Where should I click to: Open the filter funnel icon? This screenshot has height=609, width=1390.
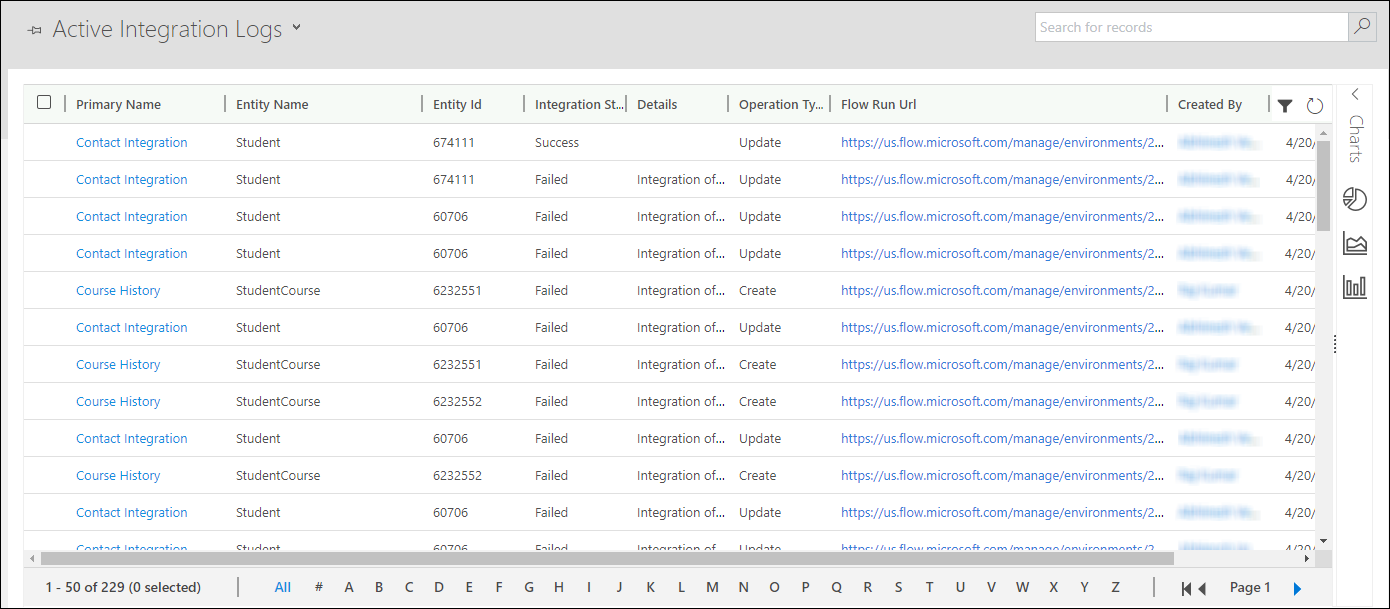[x=1285, y=106]
